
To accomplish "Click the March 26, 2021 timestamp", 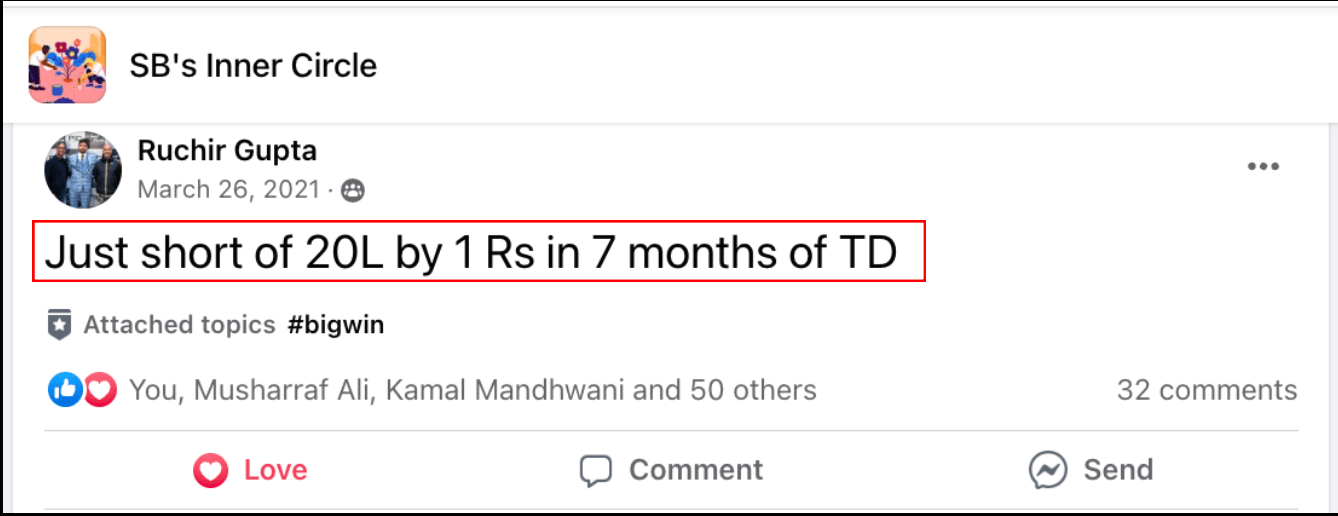I will pos(228,190).
